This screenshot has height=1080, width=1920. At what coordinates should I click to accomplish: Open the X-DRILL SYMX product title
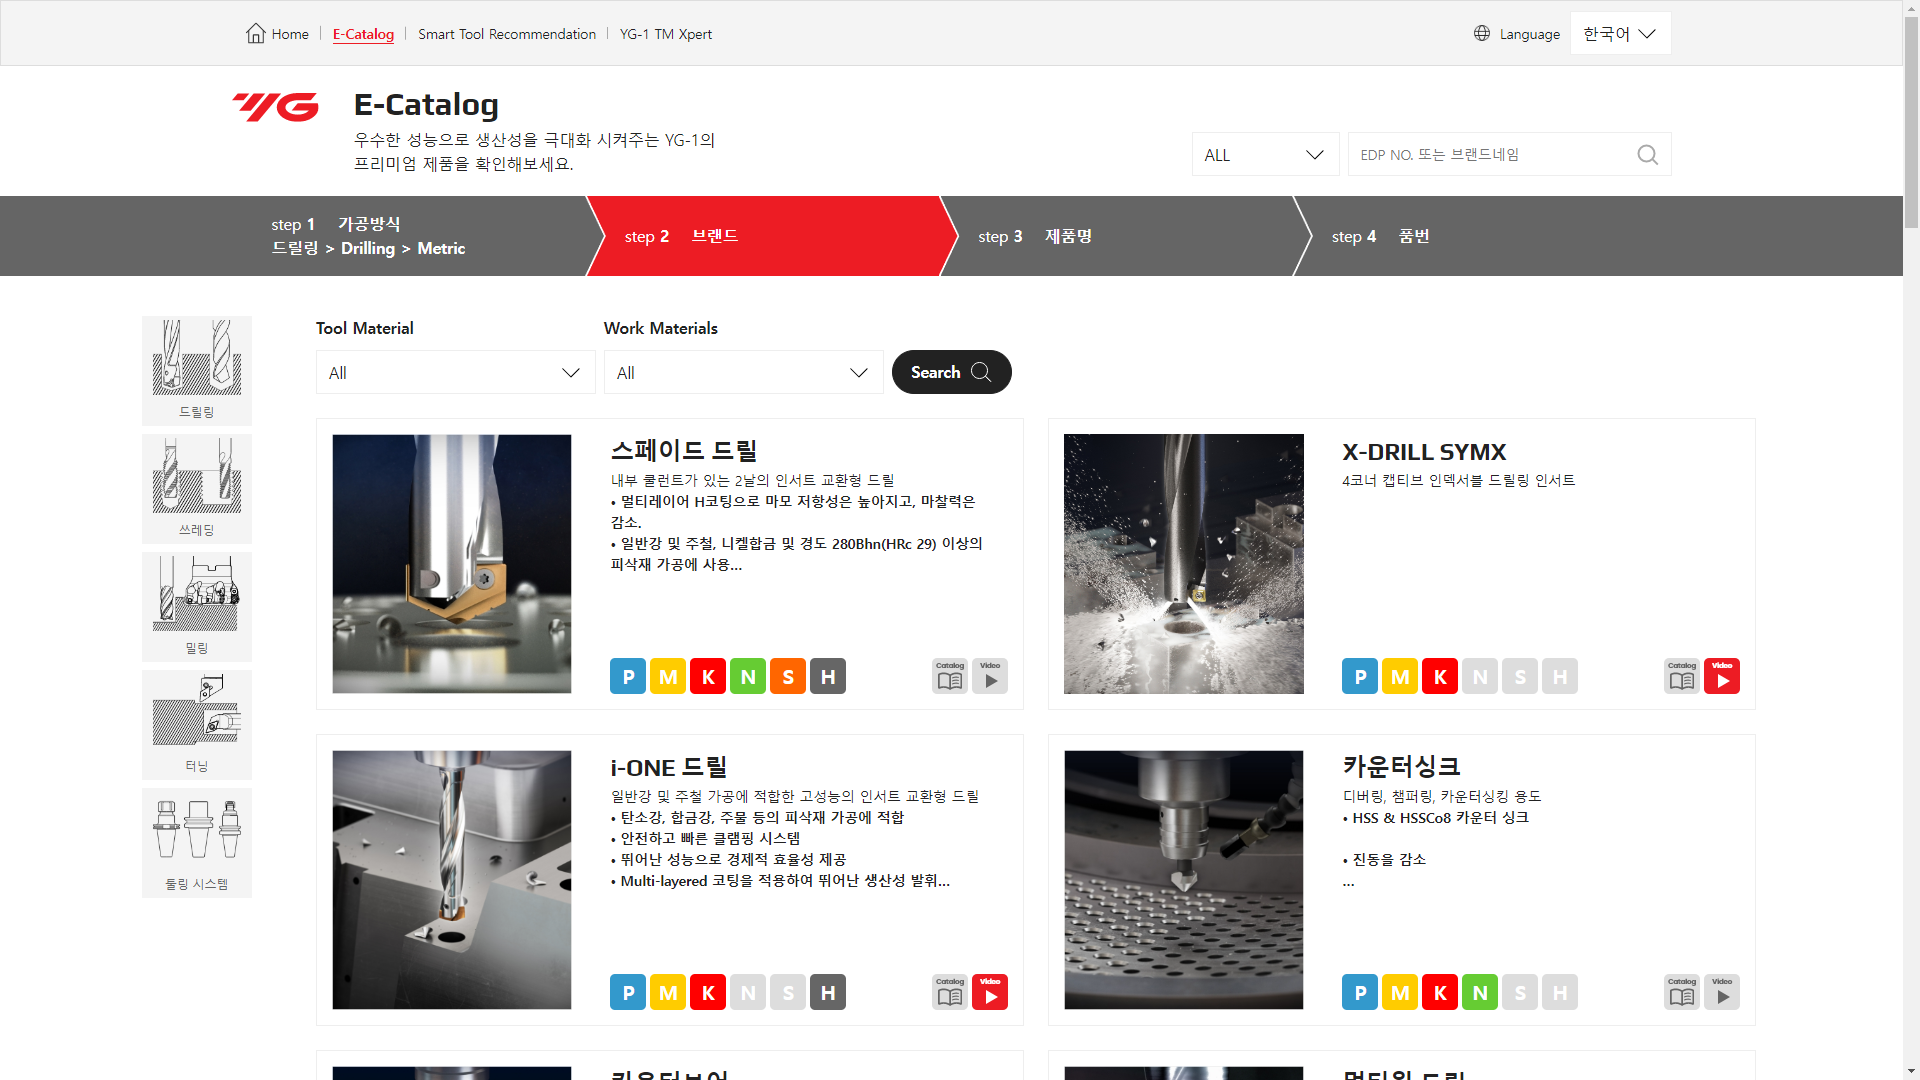tap(1424, 452)
